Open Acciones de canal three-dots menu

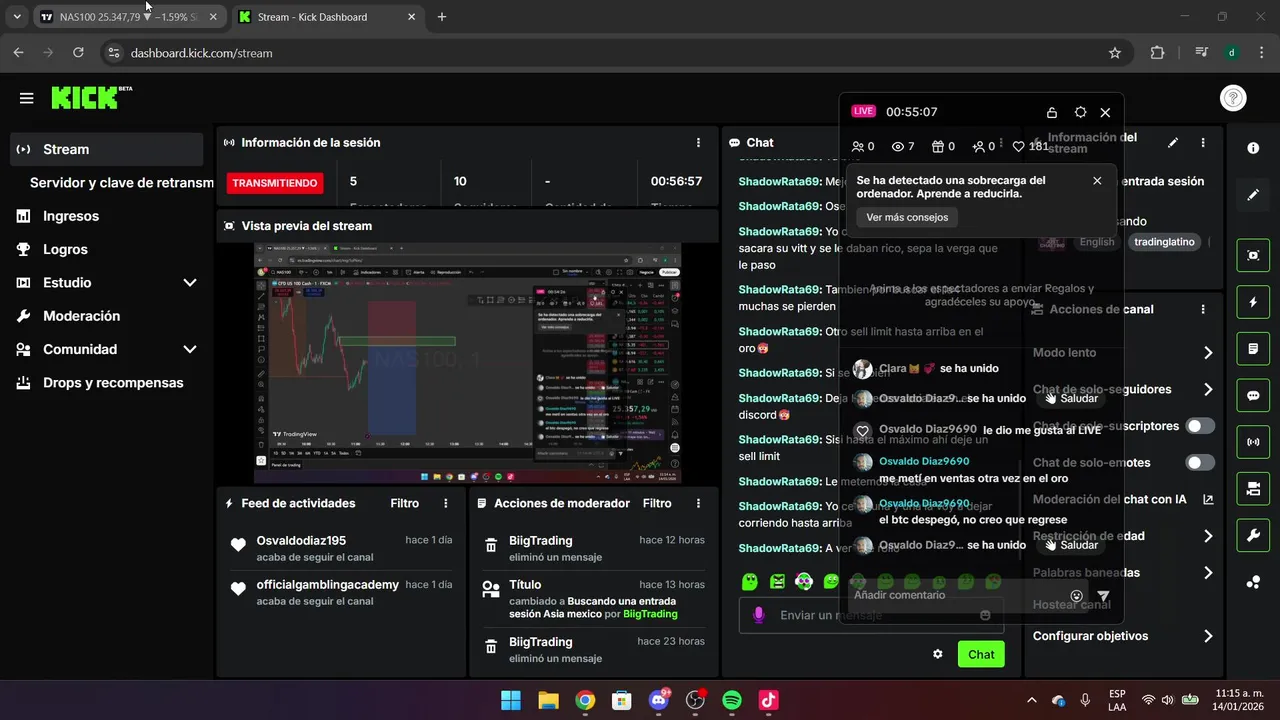pos(1203,309)
